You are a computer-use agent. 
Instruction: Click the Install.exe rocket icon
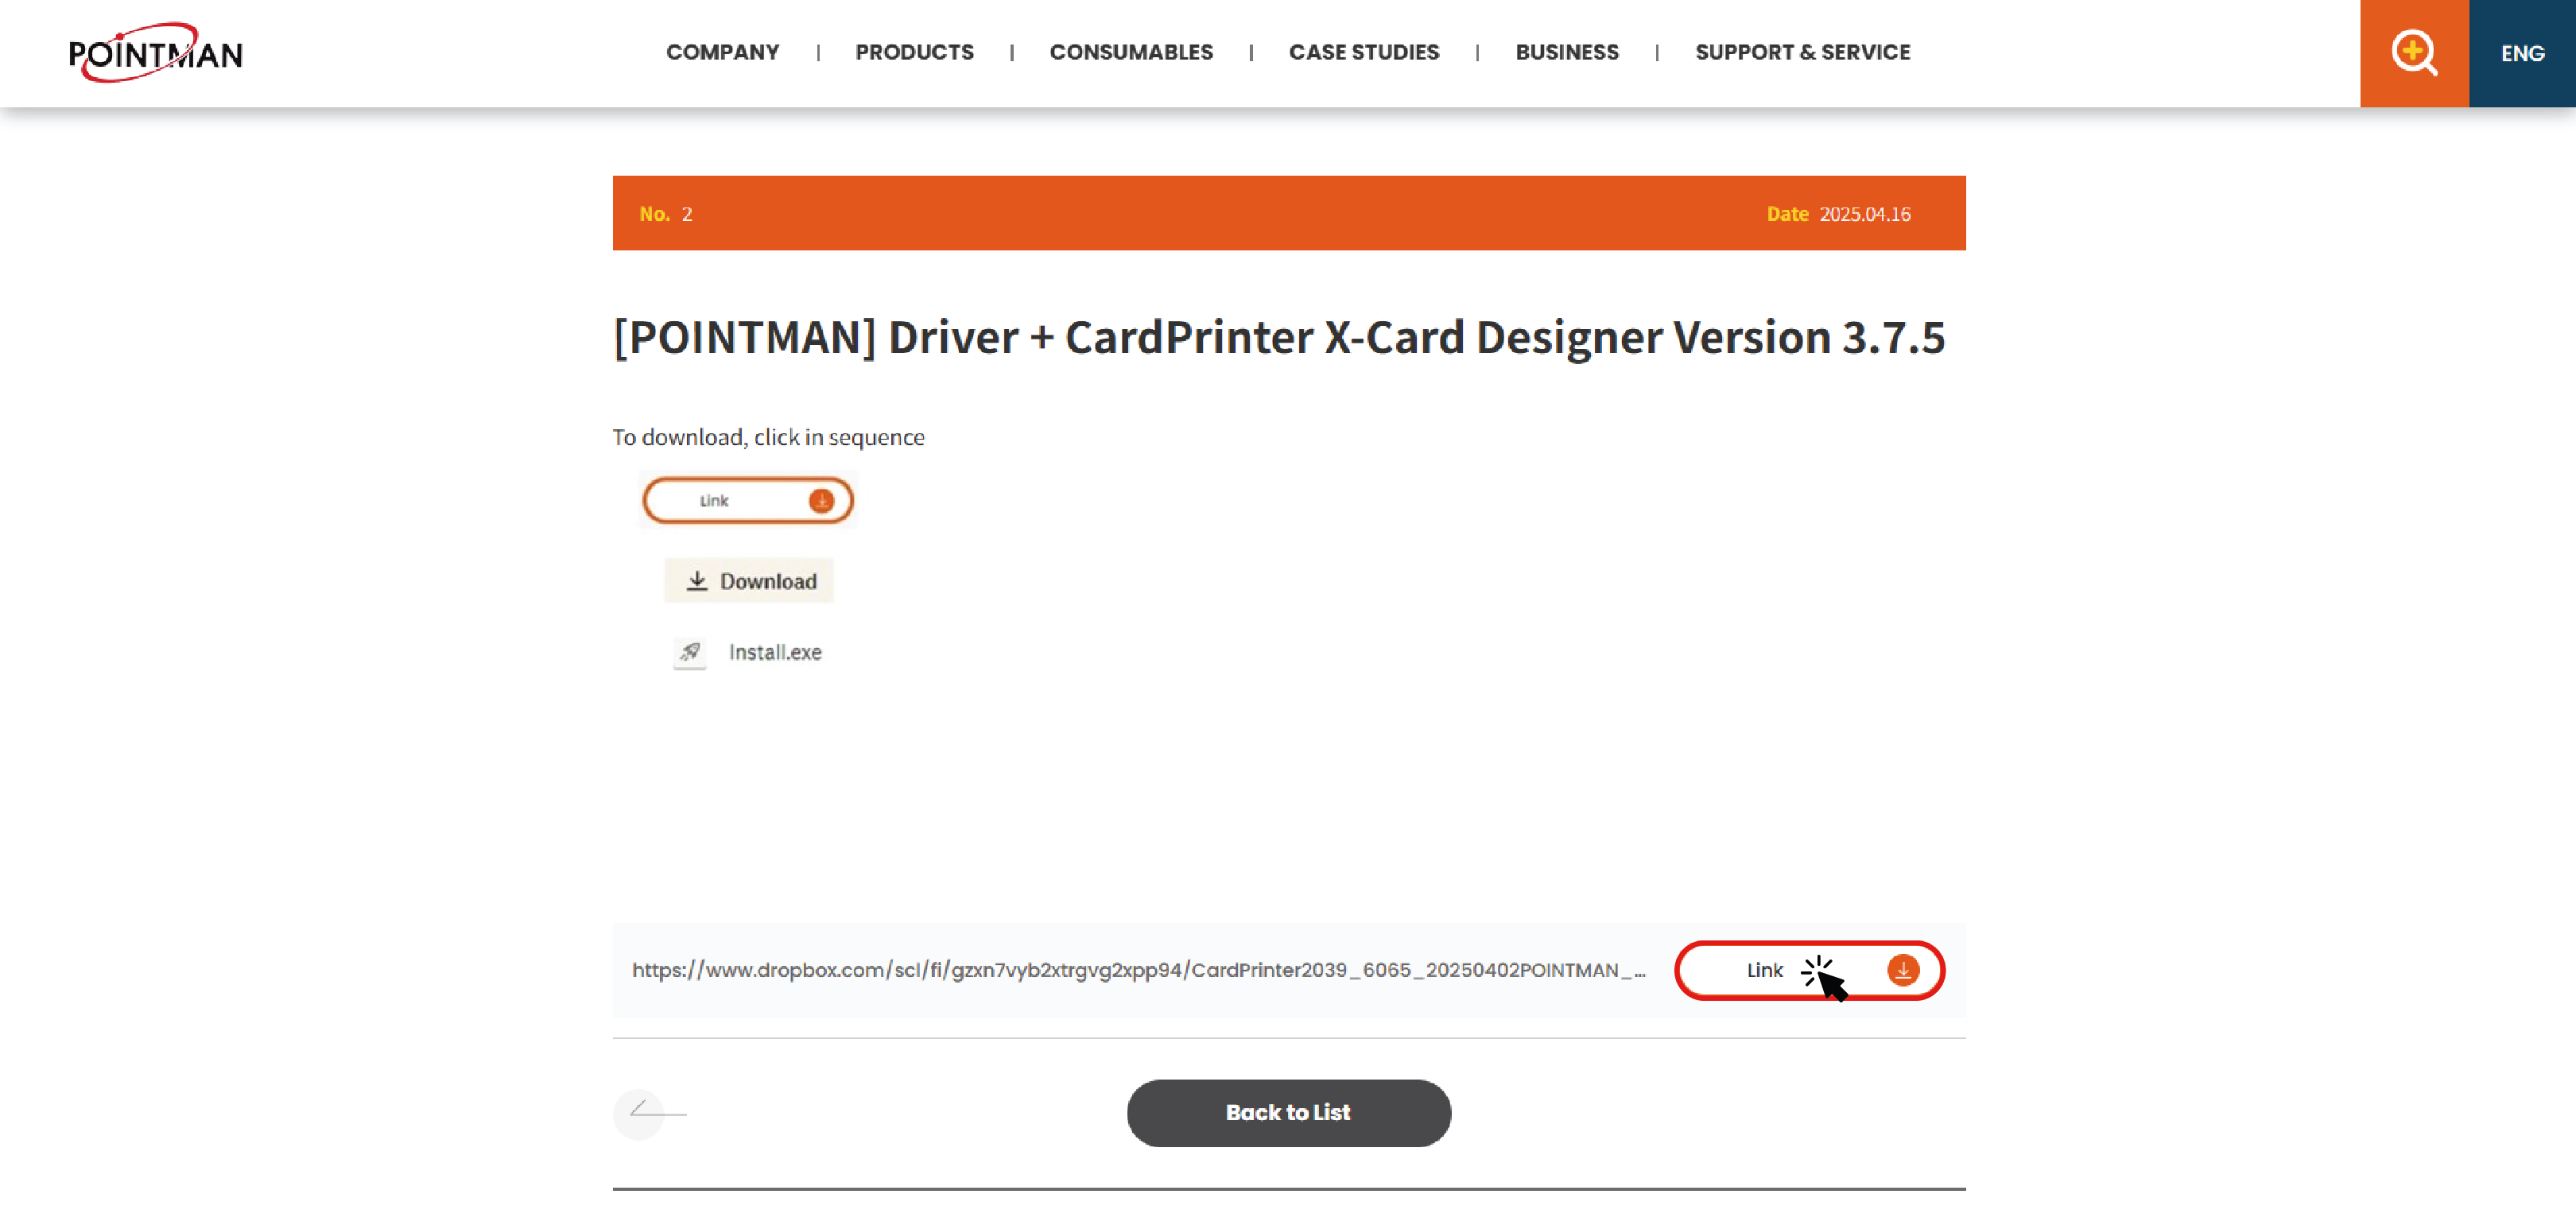tap(689, 653)
